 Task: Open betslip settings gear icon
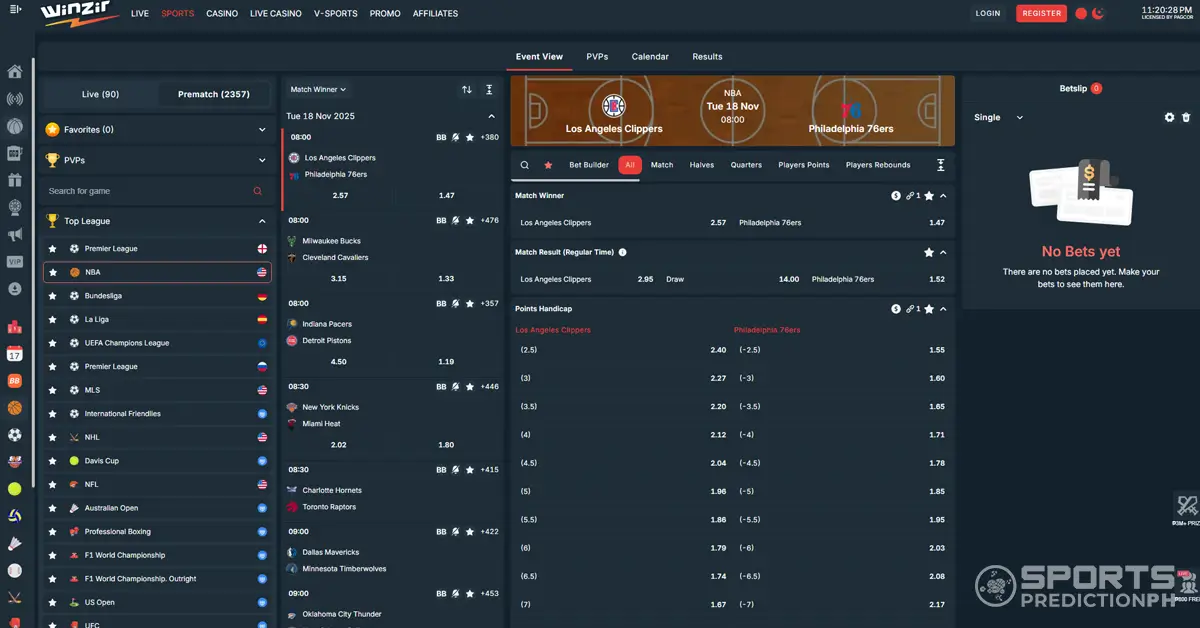(1169, 117)
